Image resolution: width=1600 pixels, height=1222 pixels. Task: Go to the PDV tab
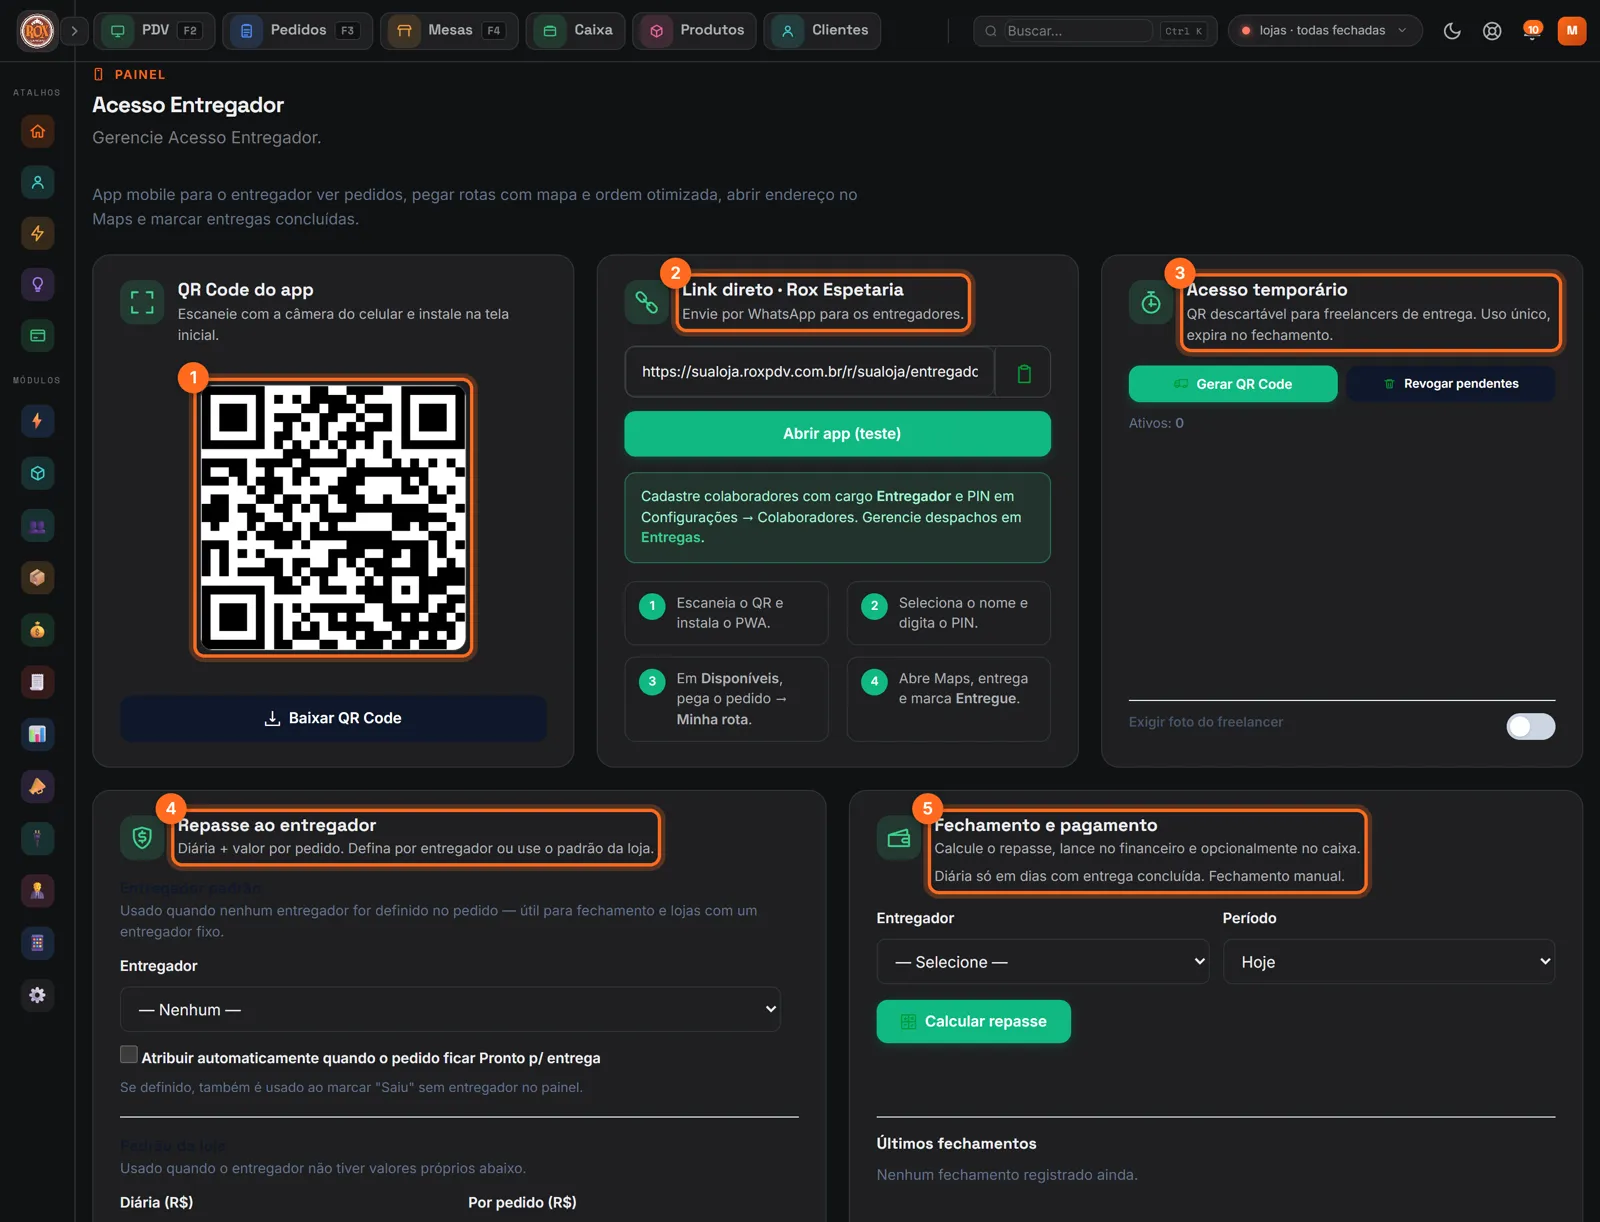pos(154,31)
